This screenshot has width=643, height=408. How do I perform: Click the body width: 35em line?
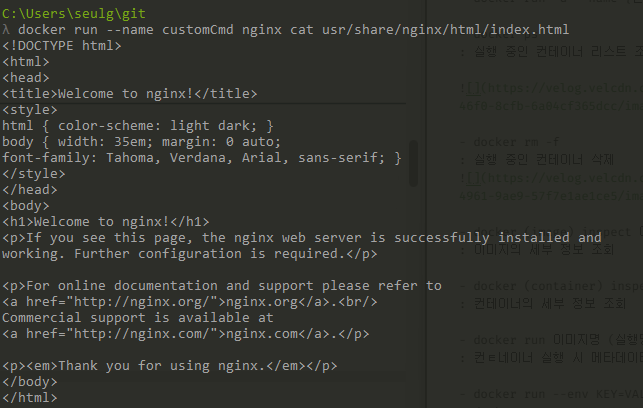coord(141,142)
